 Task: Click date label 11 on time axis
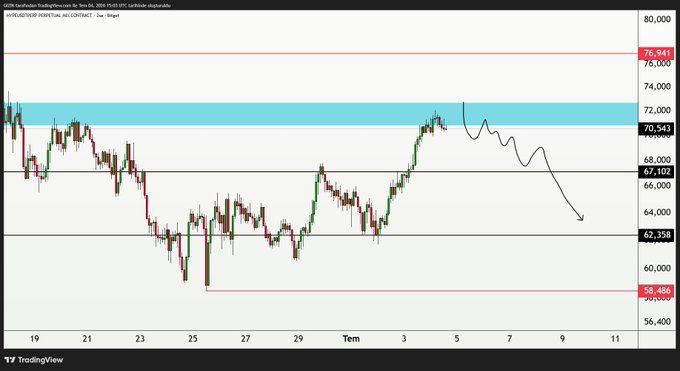tap(615, 339)
